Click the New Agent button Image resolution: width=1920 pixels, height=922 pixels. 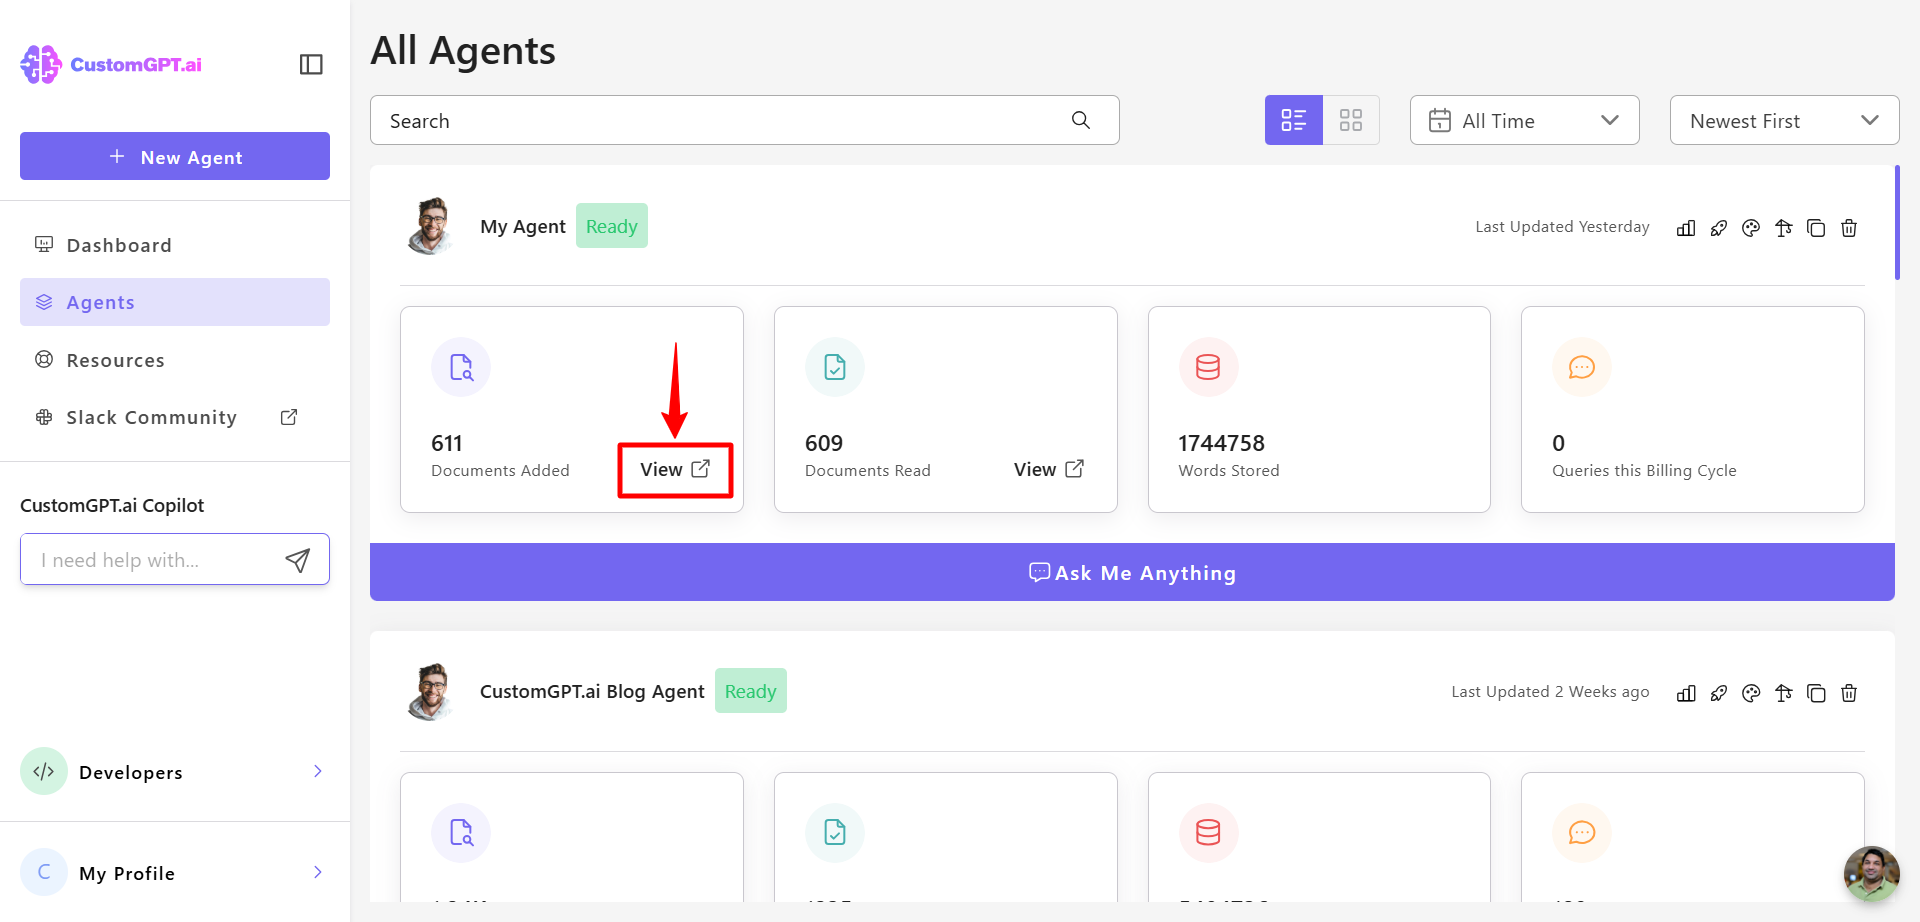175,156
